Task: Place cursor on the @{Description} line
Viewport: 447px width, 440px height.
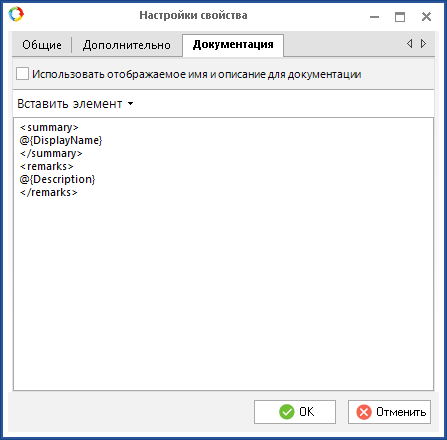Action: click(x=57, y=179)
